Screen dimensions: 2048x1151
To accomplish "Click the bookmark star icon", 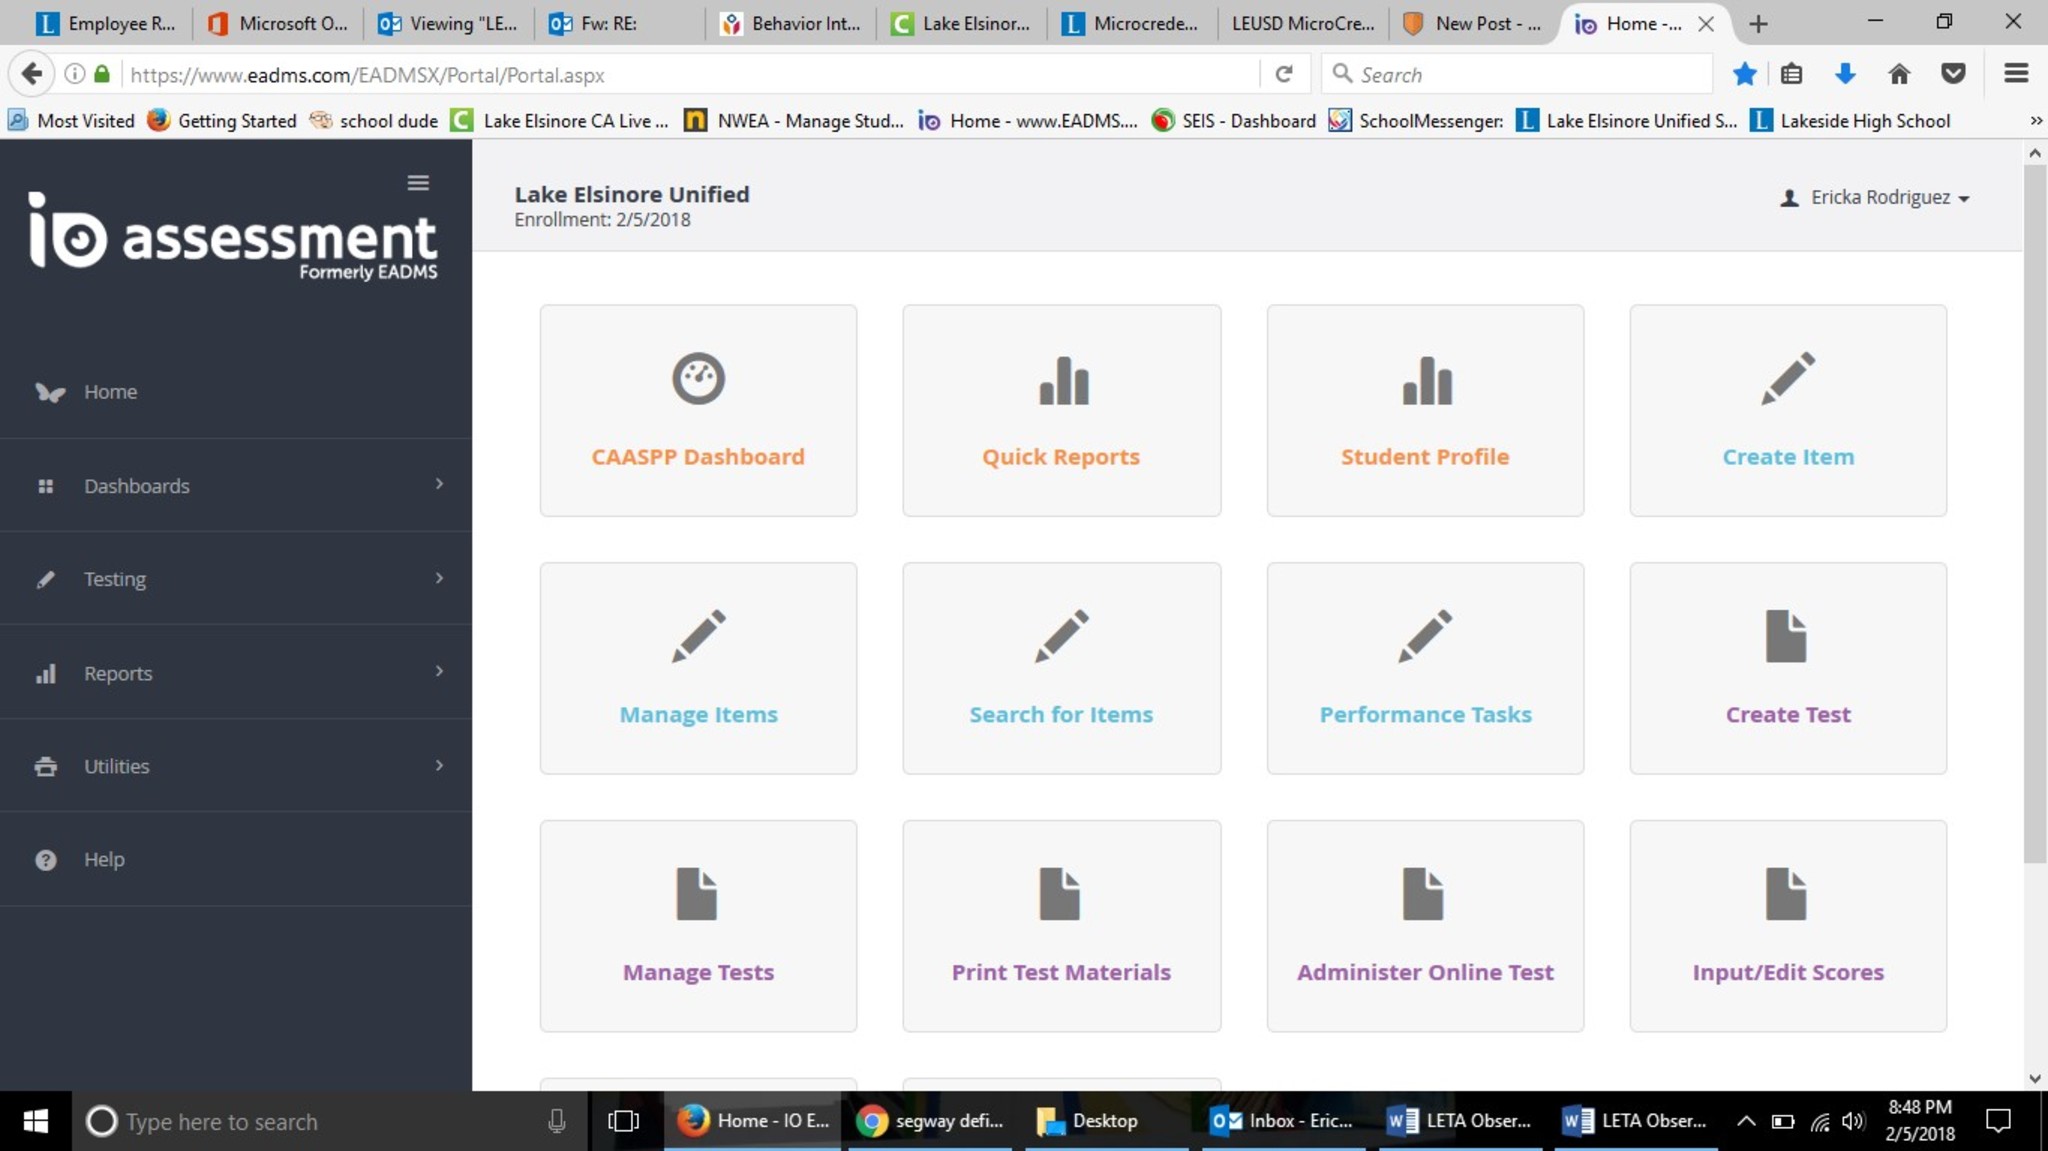I will (x=1744, y=74).
